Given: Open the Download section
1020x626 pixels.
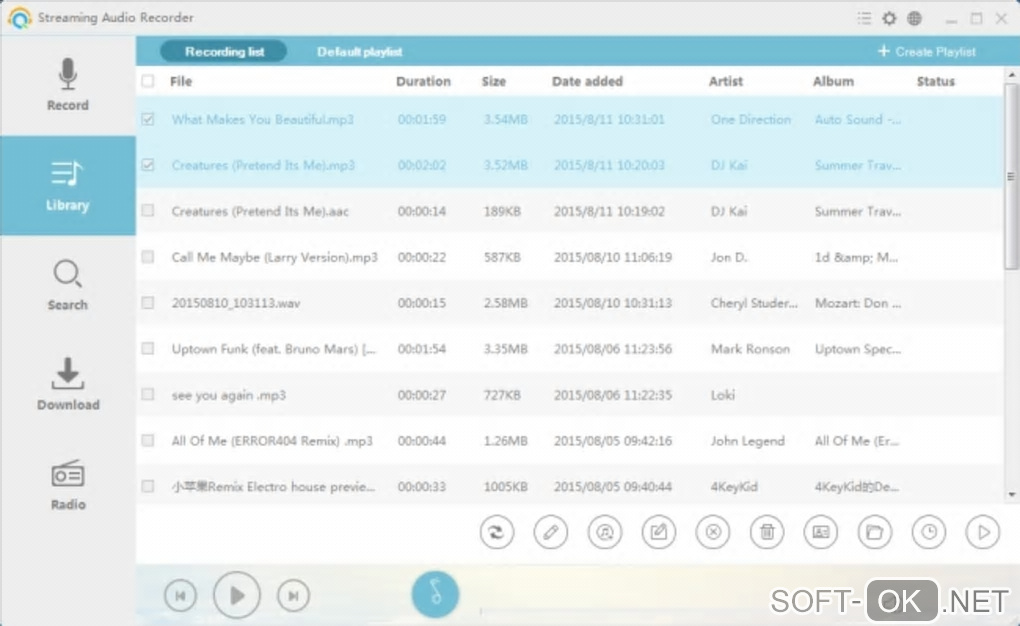Looking at the screenshot, I should pos(68,385).
